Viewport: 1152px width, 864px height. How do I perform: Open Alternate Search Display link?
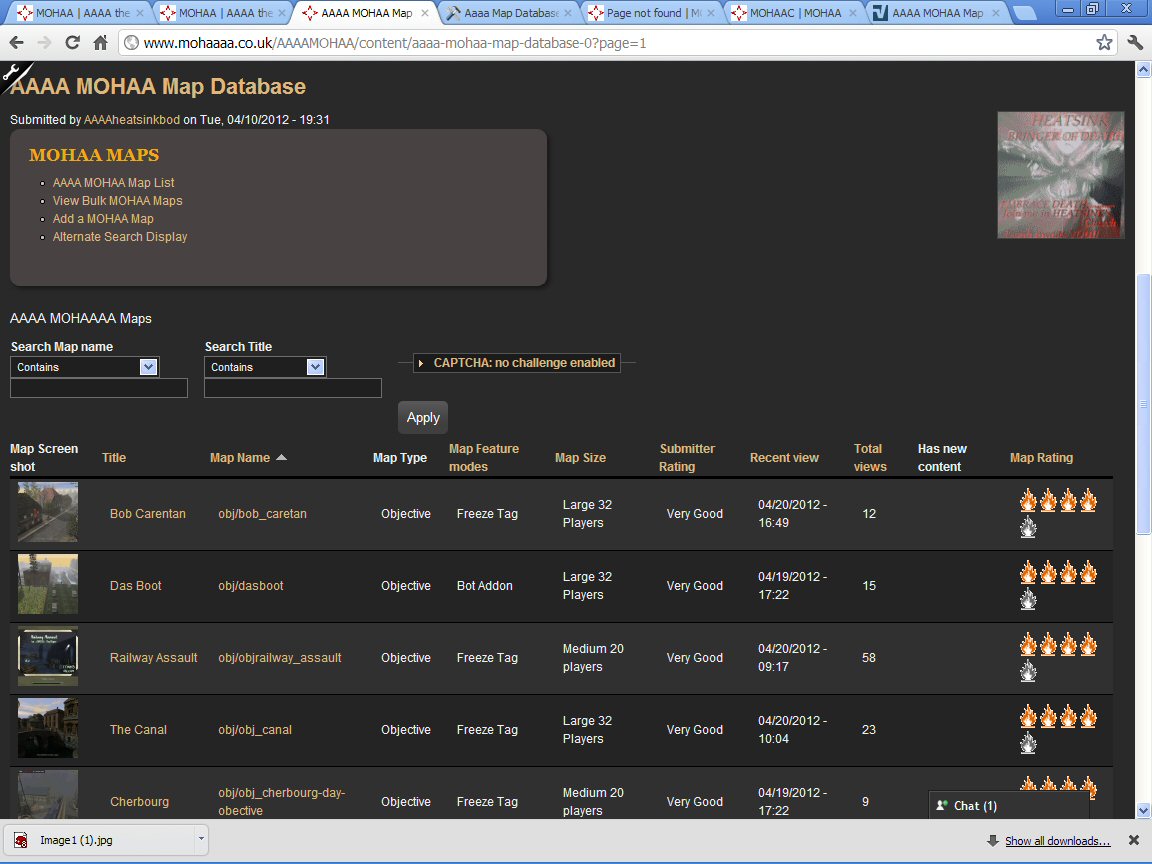pyautogui.click(x=120, y=237)
